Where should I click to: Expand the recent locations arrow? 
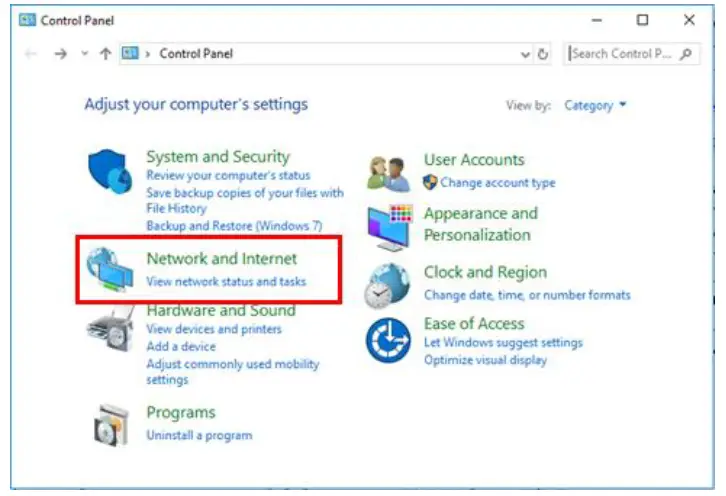(x=84, y=54)
